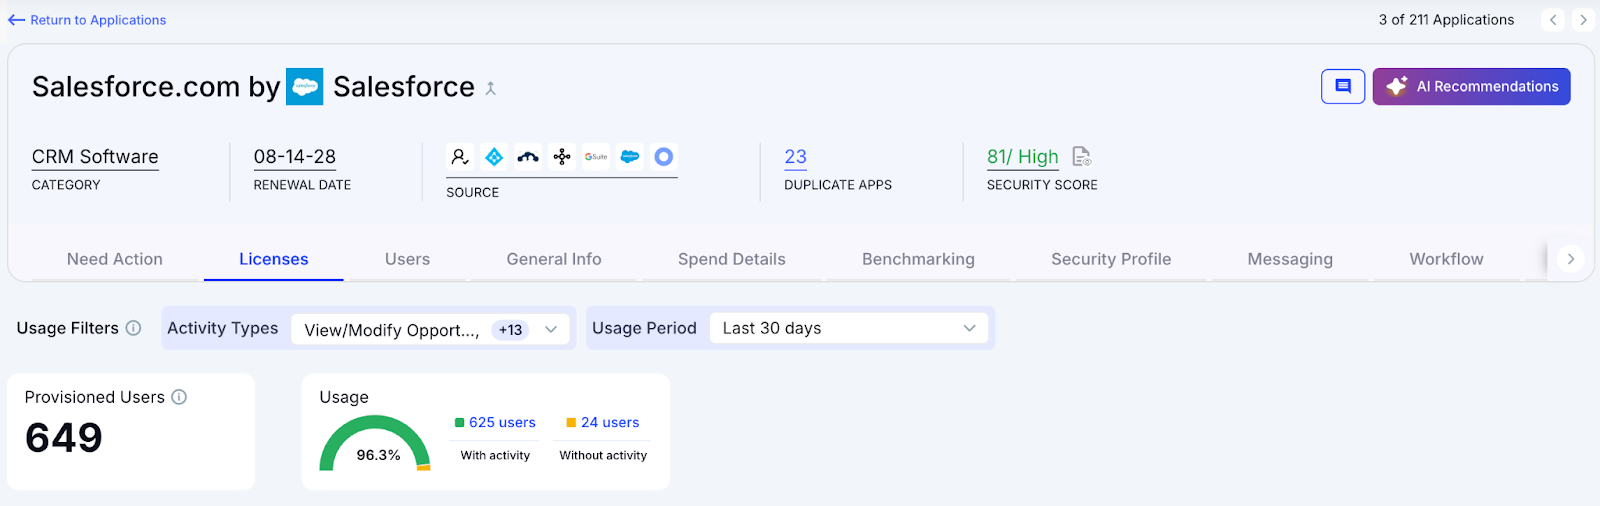Switch to the Need Action tab
This screenshot has width=1600, height=506.
tap(115, 259)
